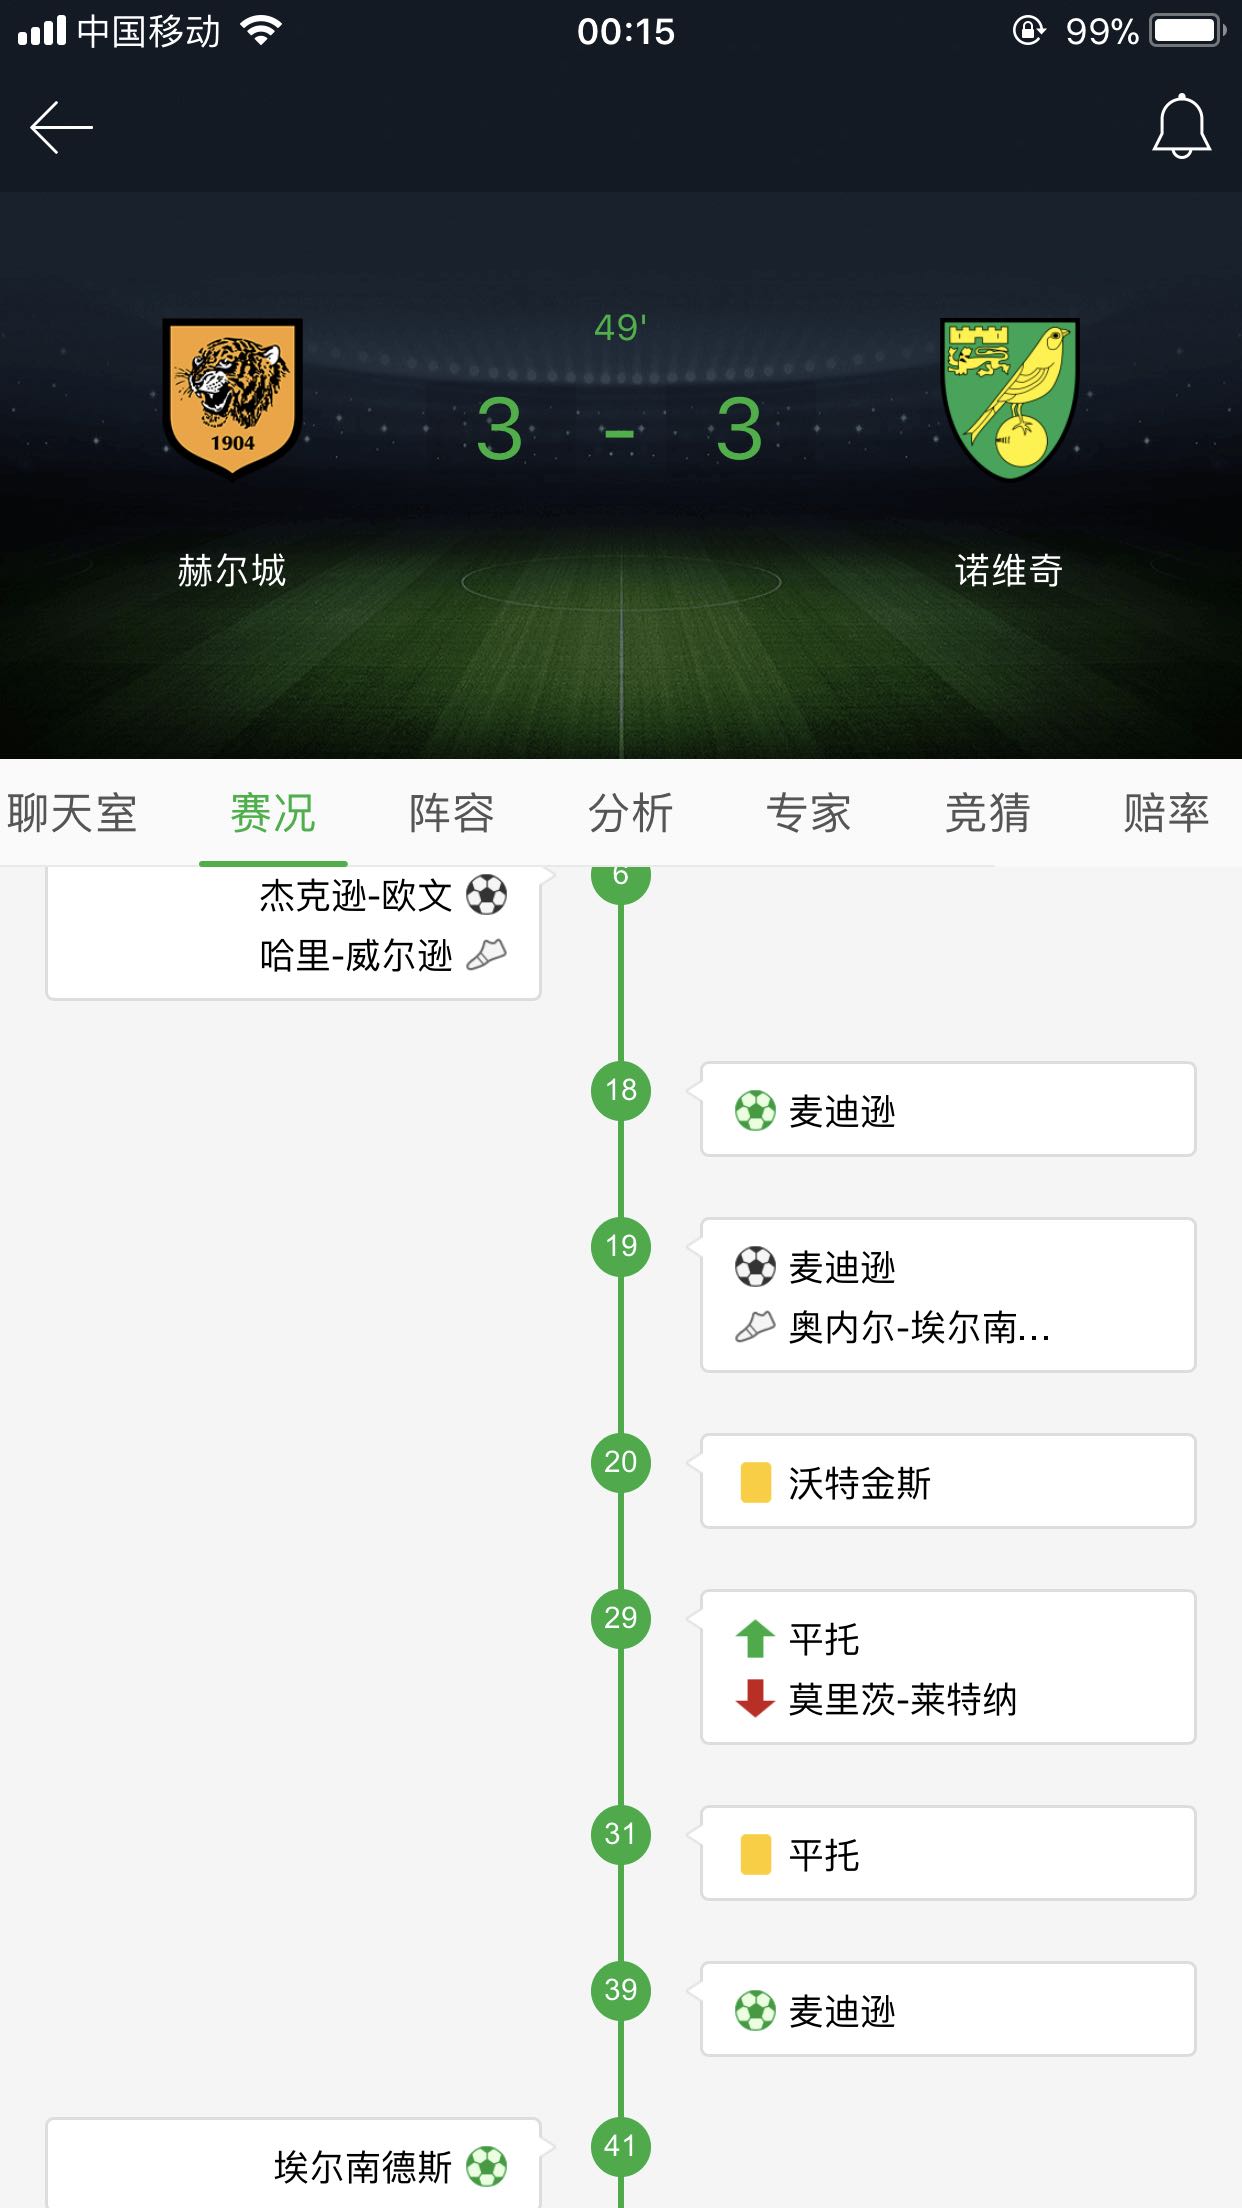Tap the yellow card icon beside 沃特金斯
The width and height of the screenshot is (1242, 2208).
tap(755, 1482)
